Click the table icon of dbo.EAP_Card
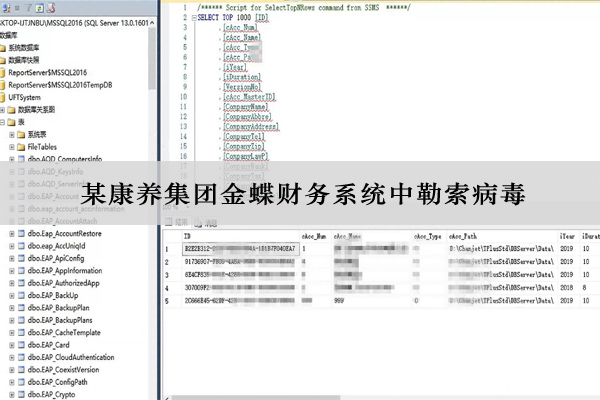 21,345
